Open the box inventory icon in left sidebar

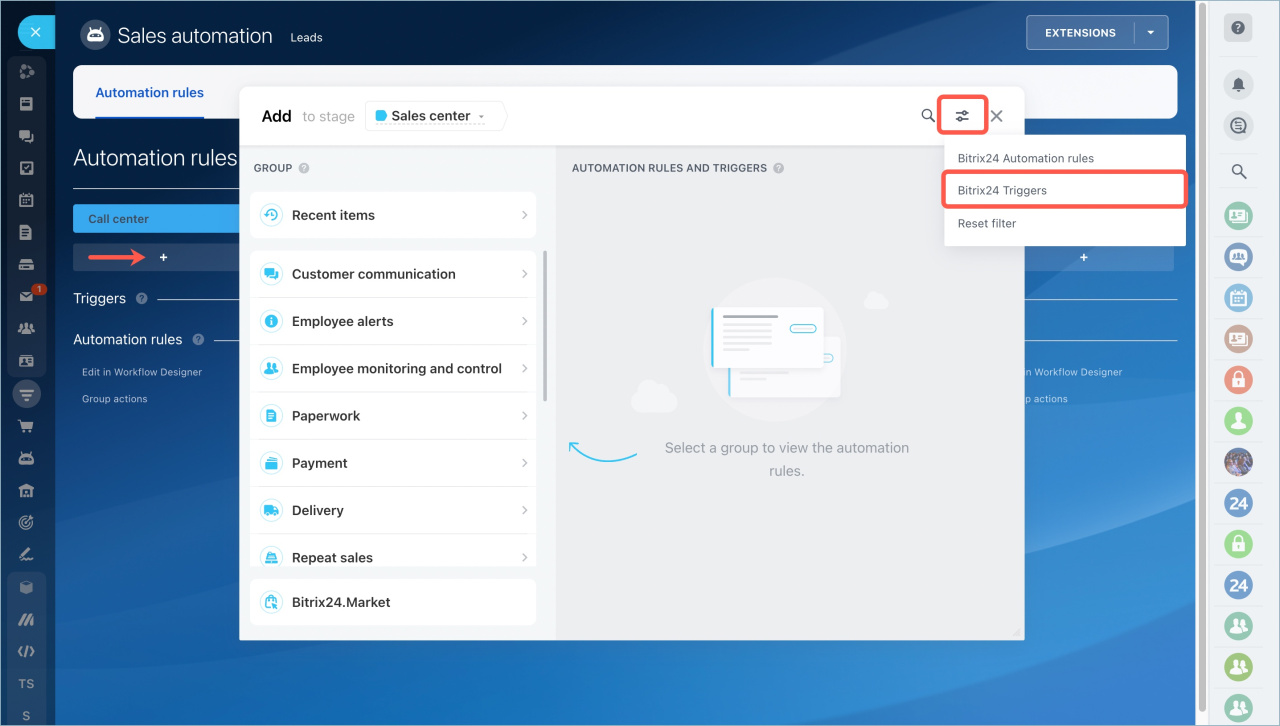pyautogui.click(x=27, y=587)
